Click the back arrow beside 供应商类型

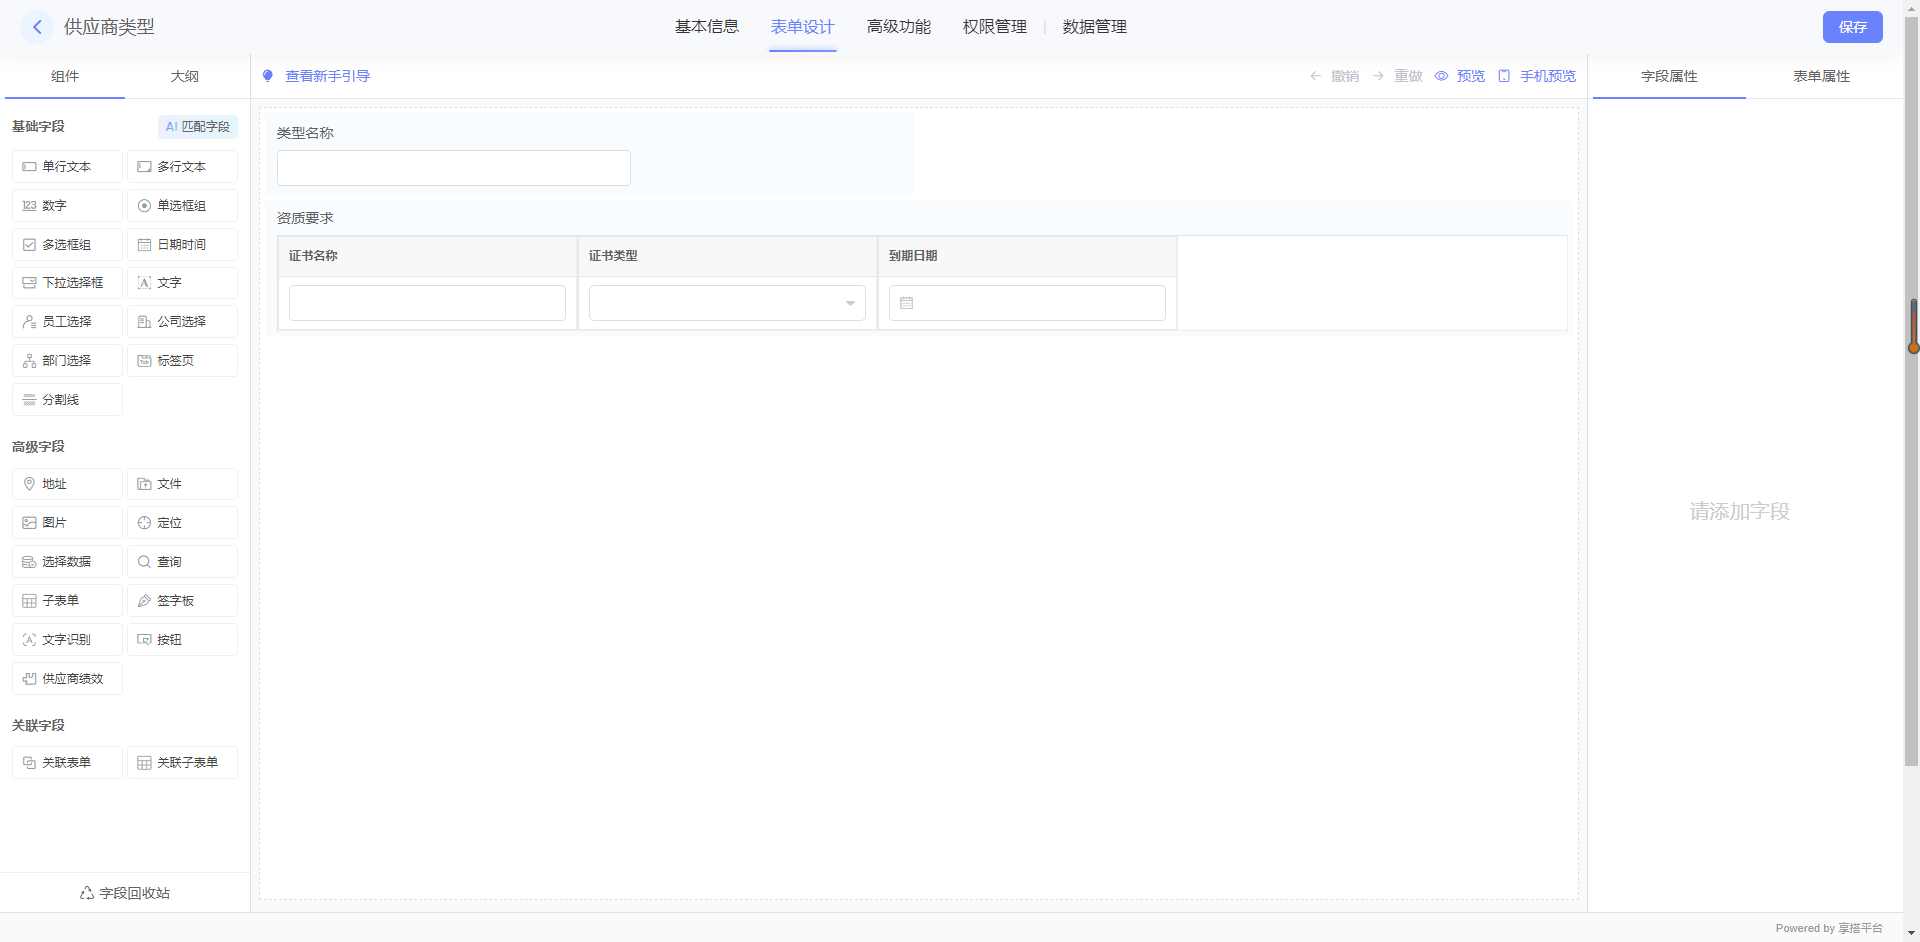pos(37,27)
